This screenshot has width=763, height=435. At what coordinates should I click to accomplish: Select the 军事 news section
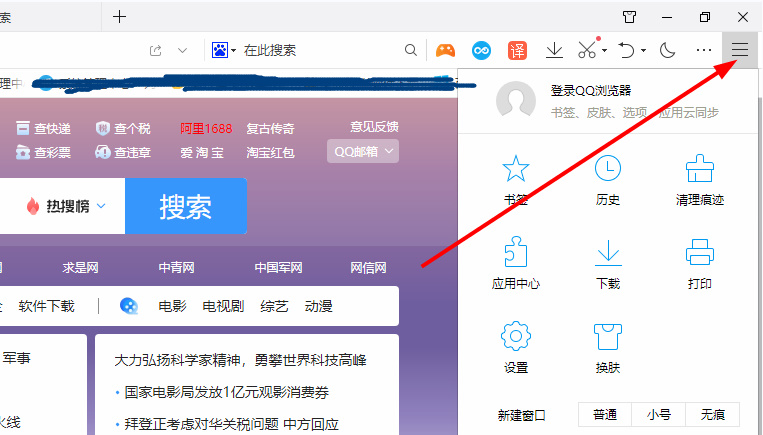17,358
